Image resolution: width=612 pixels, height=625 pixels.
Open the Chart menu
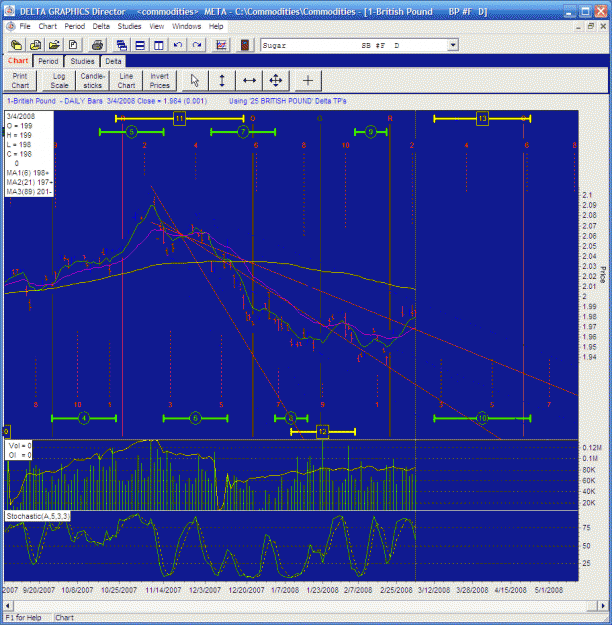click(48, 26)
